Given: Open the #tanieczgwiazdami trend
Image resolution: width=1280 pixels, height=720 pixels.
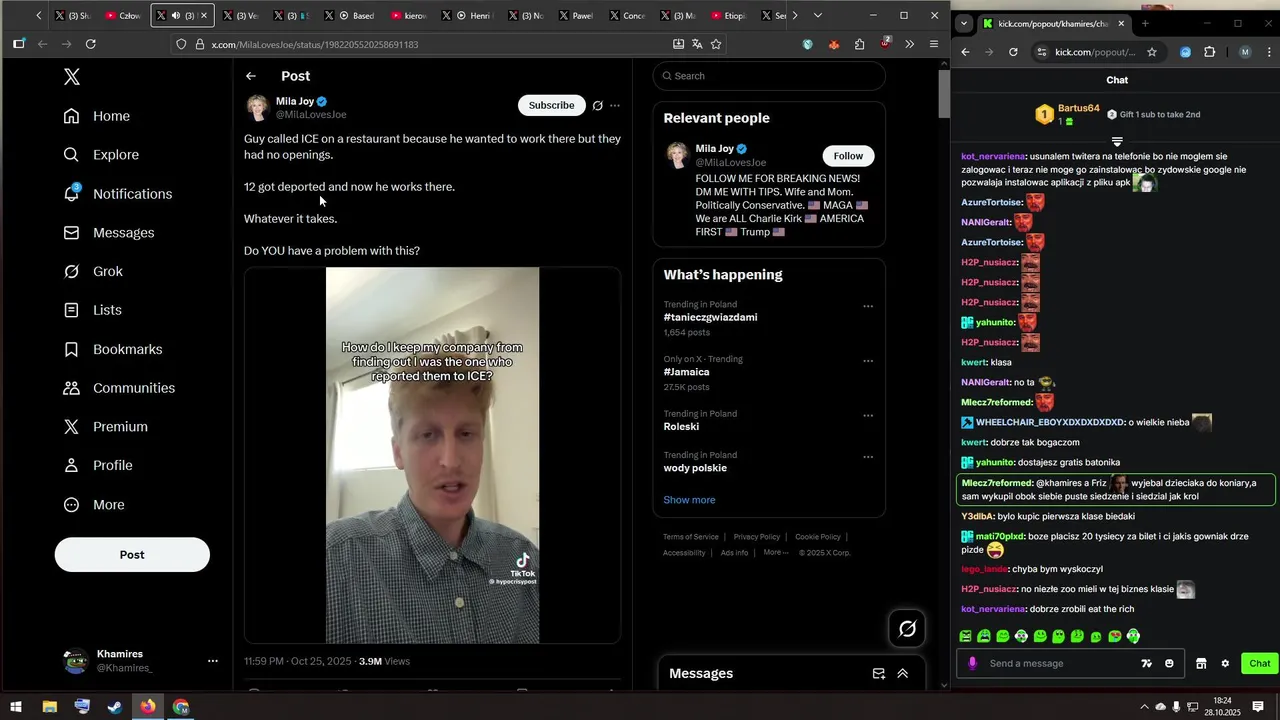Looking at the screenshot, I should click(x=710, y=317).
